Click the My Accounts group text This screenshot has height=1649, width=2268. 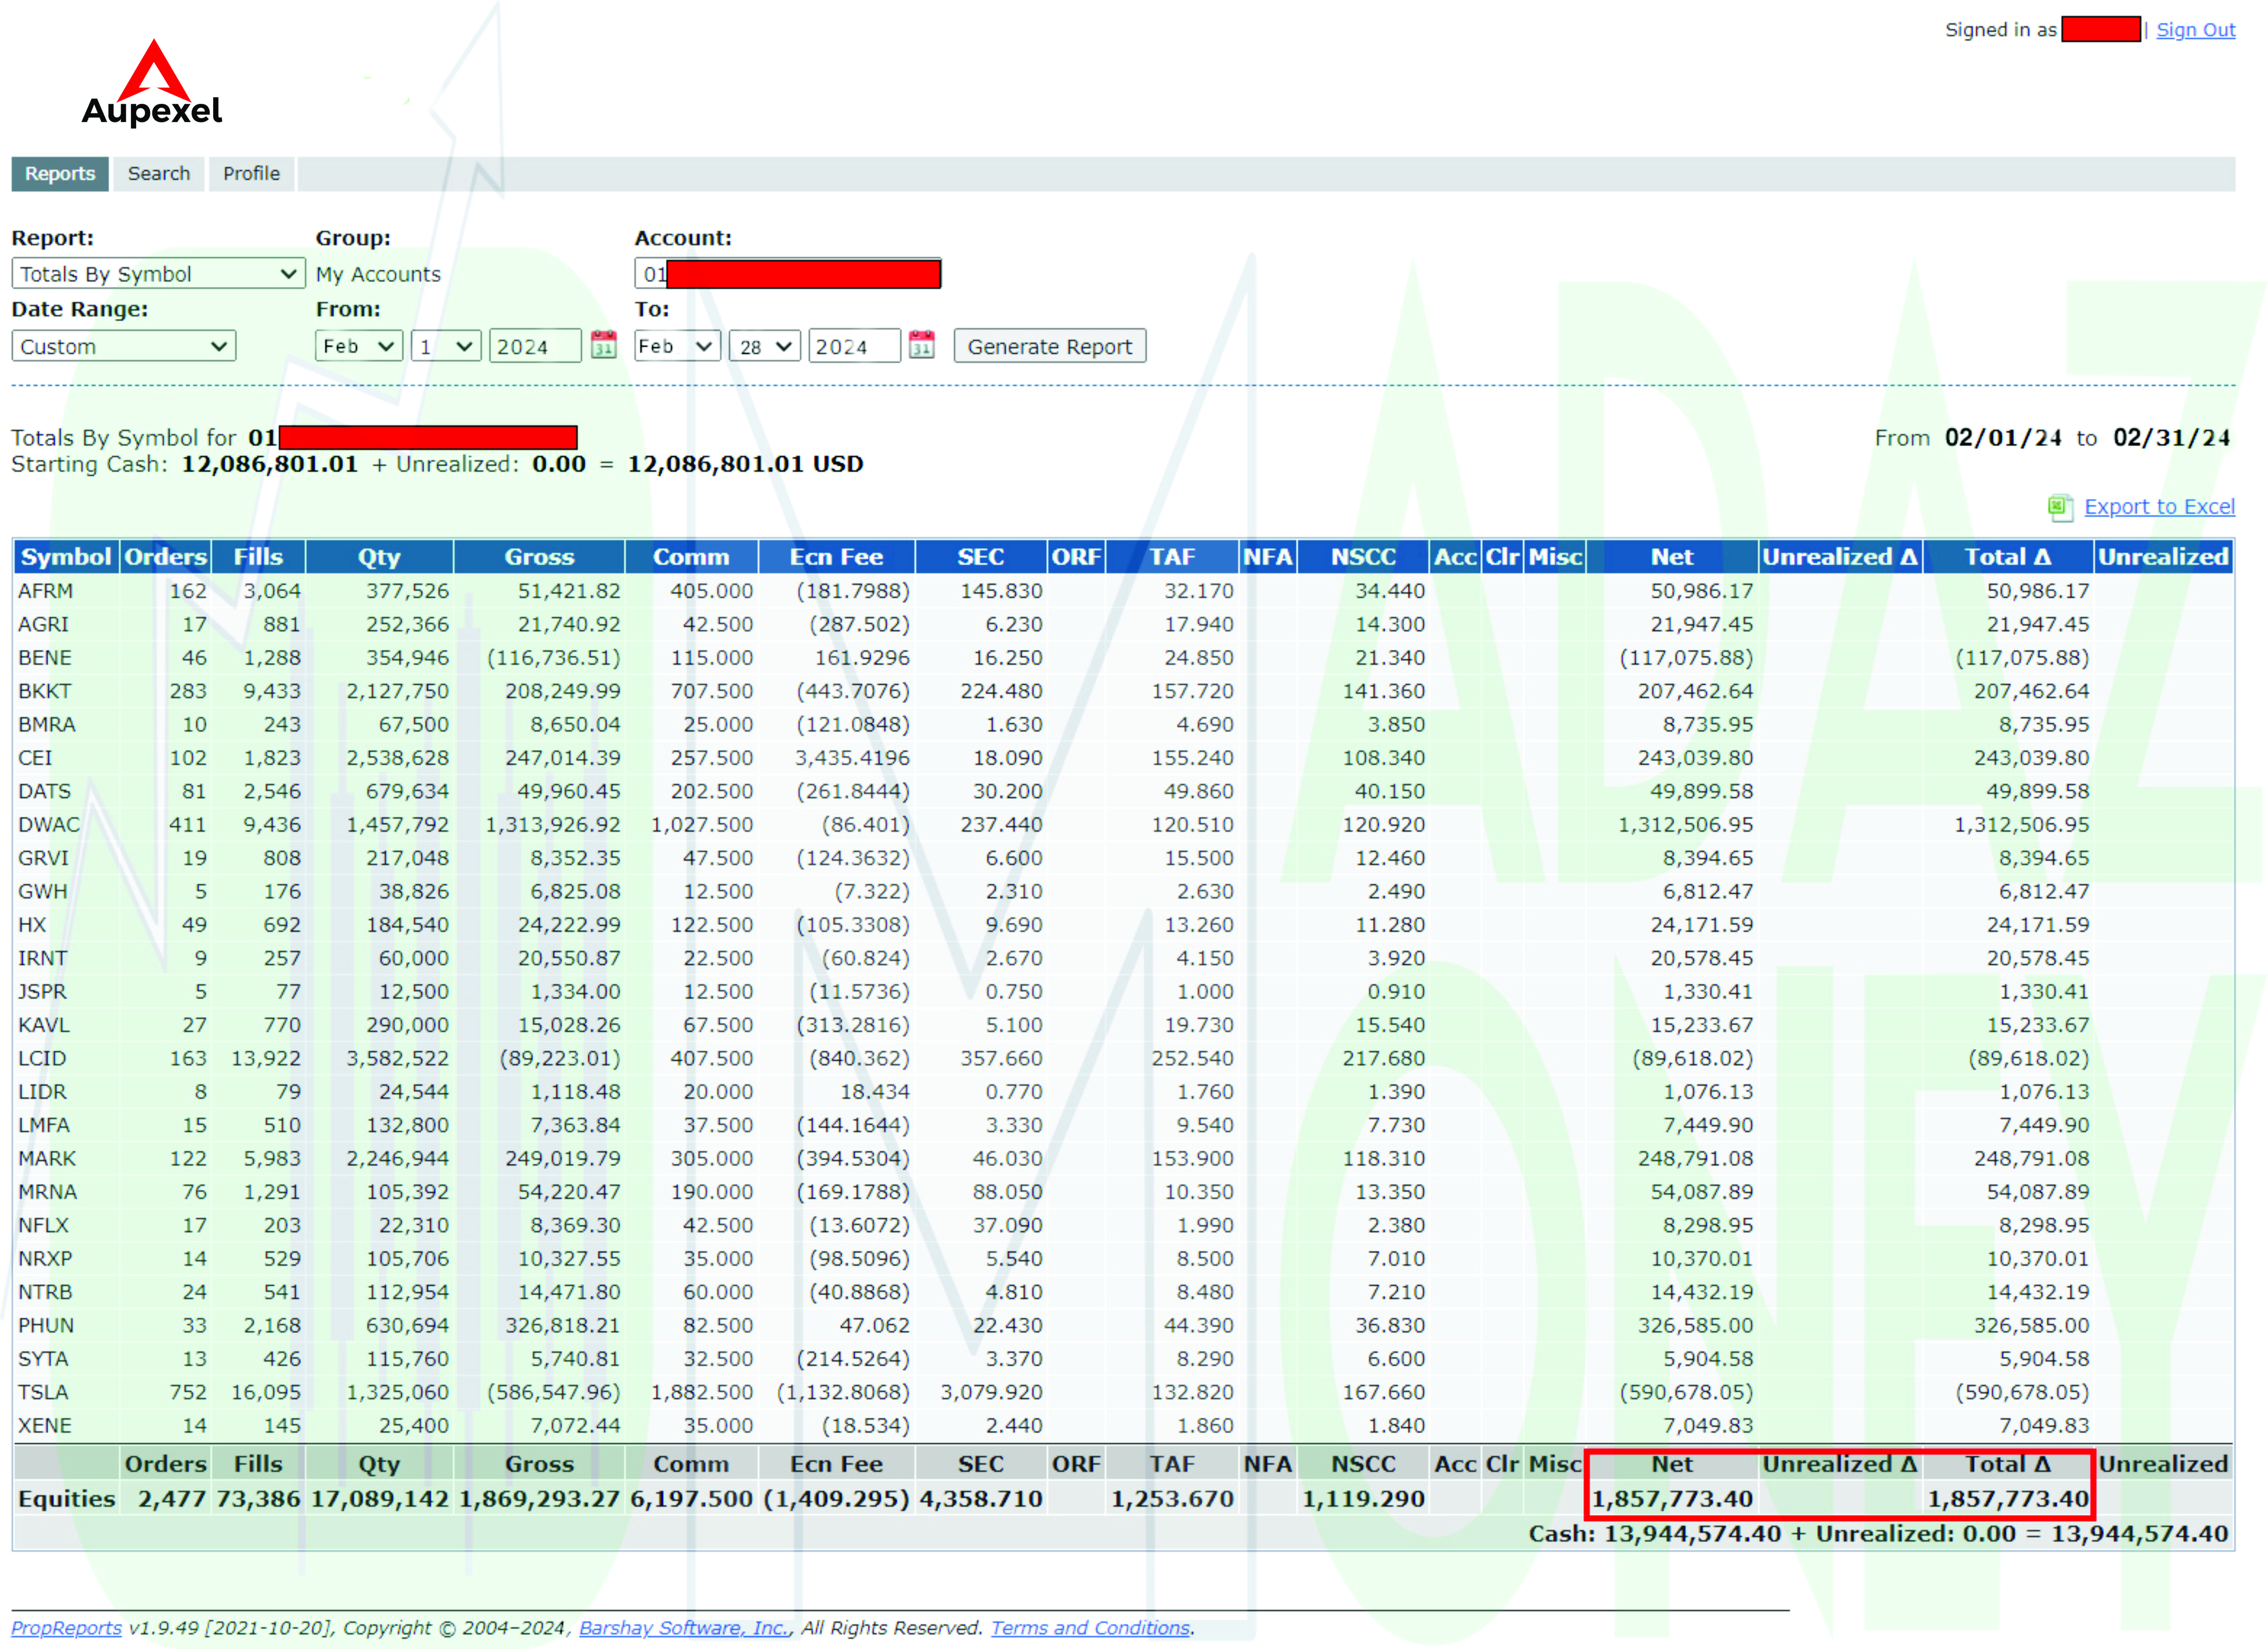[x=378, y=274]
